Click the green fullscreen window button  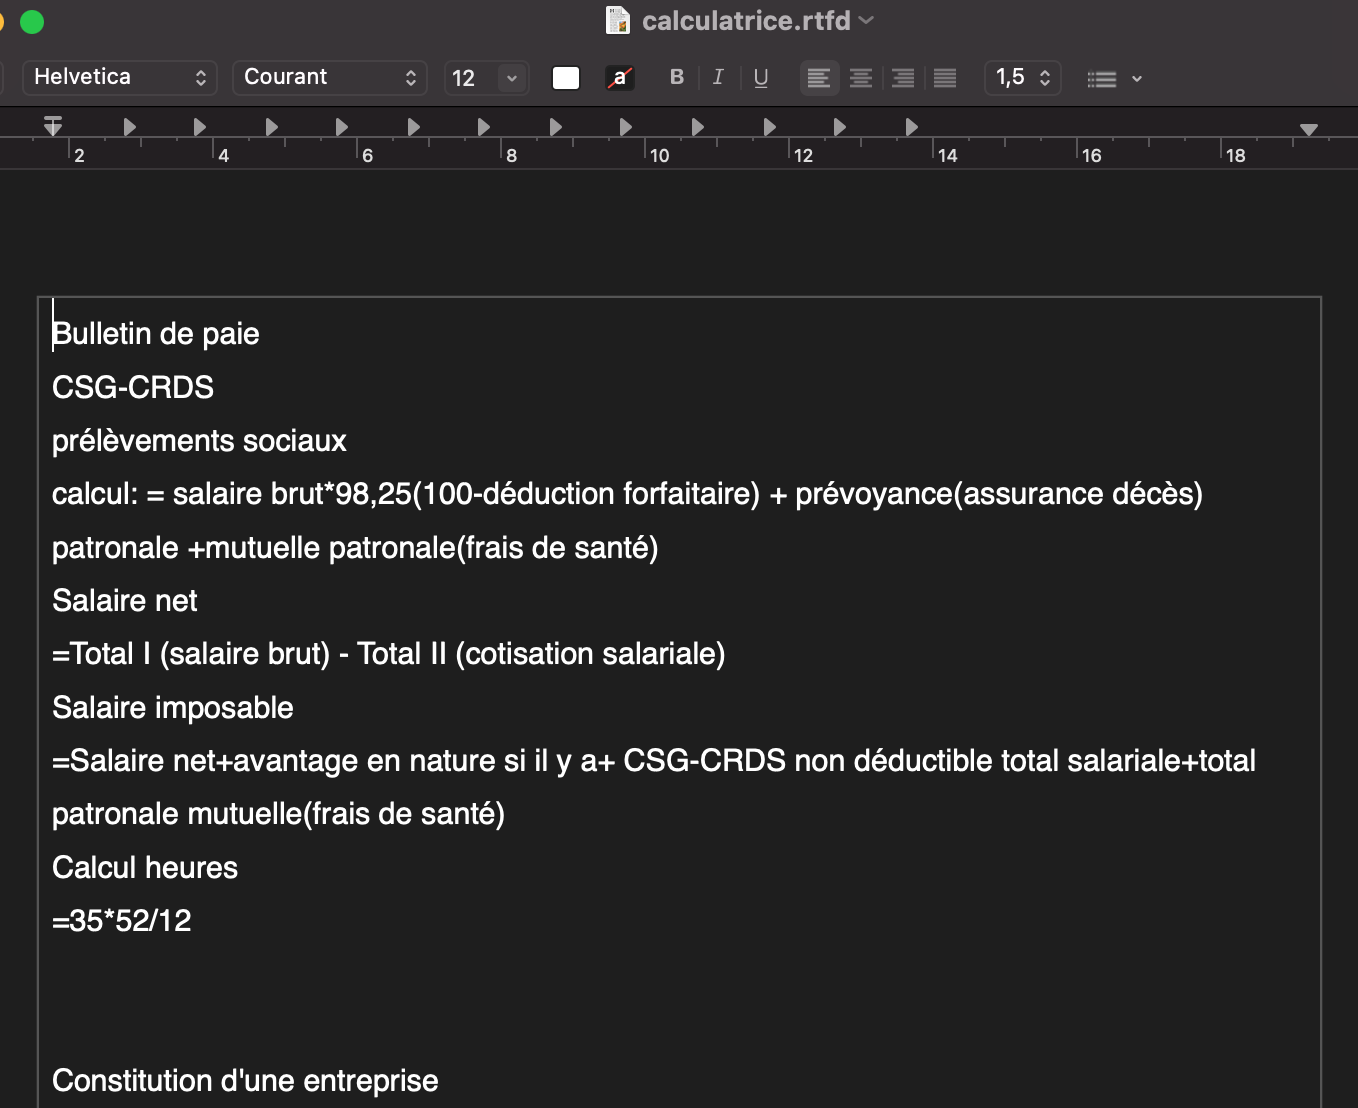32,21
